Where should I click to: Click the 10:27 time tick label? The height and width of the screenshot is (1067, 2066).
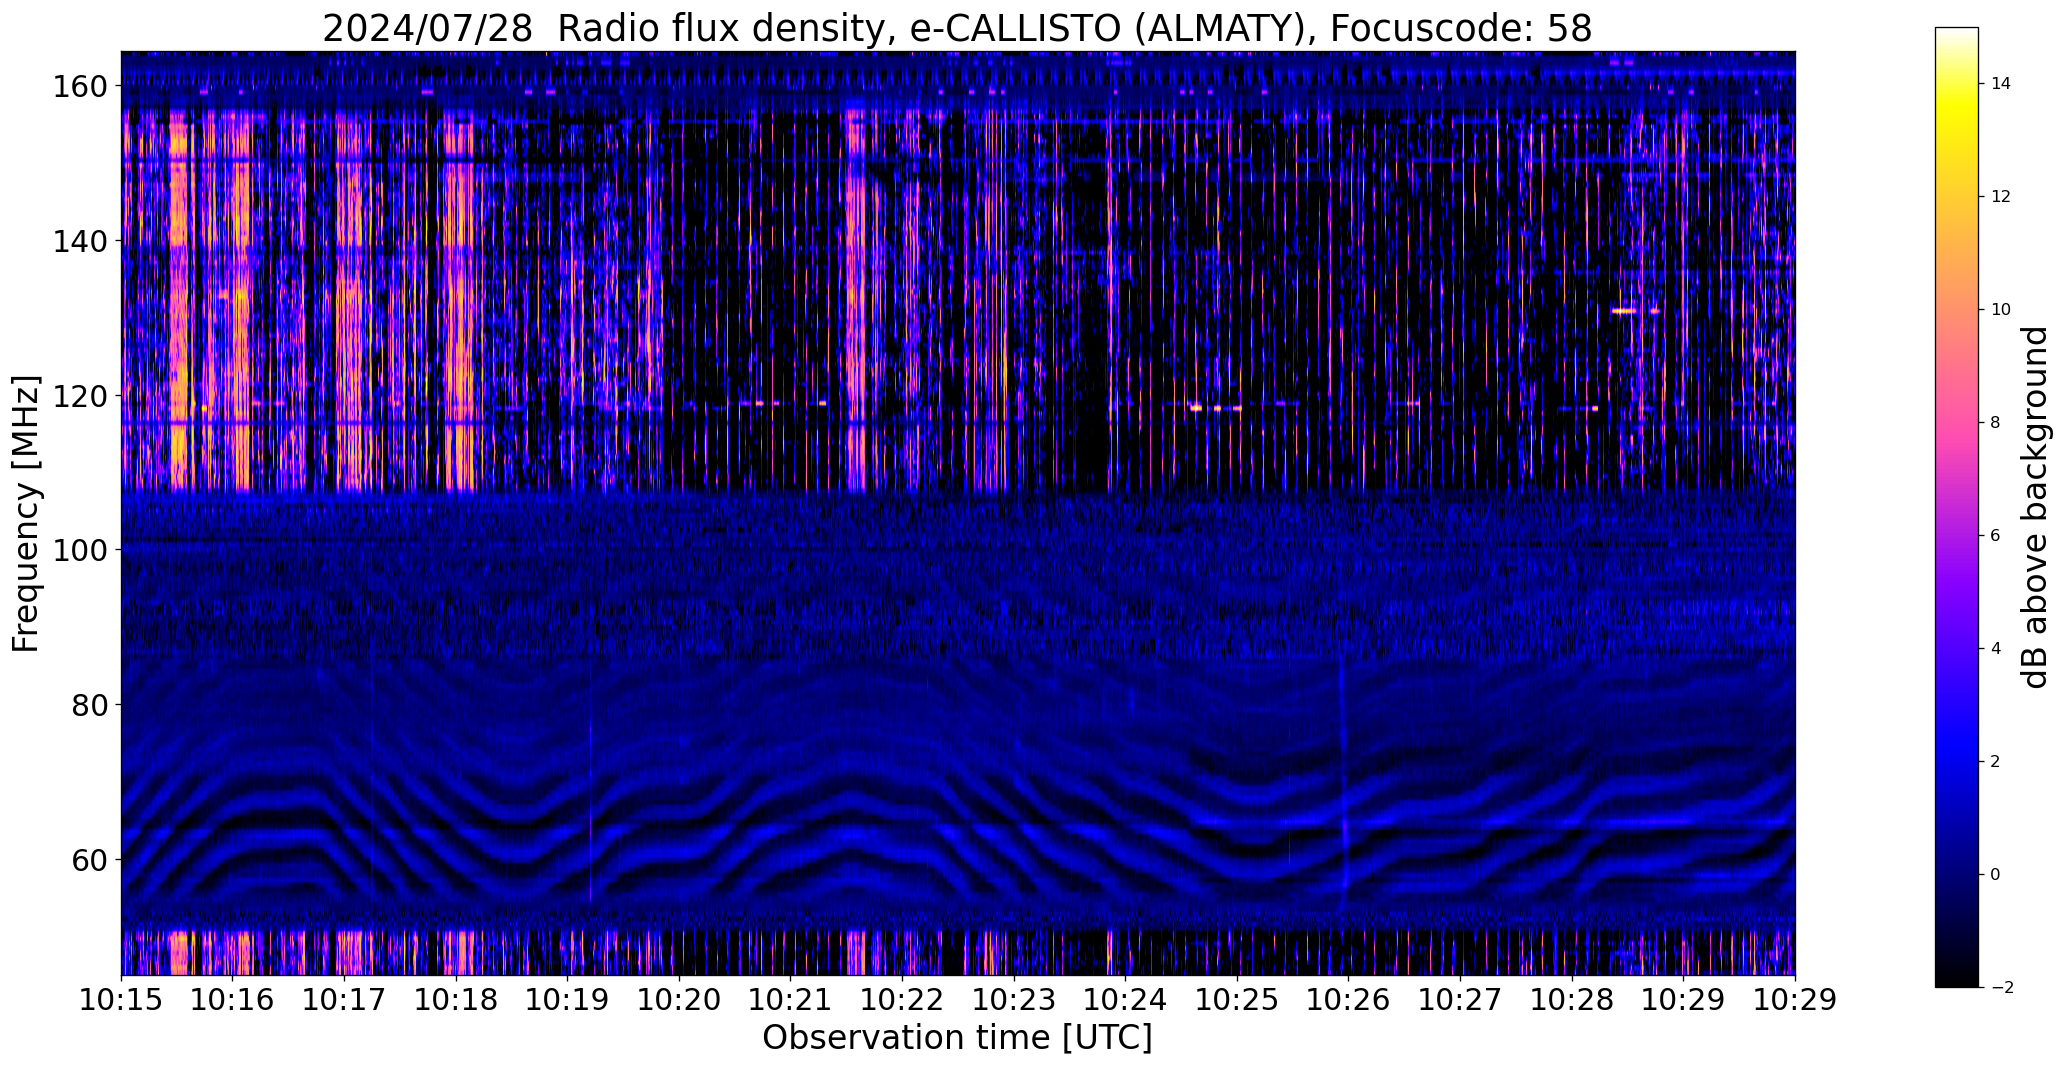pyautogui.click(x=1460, y=1000)
